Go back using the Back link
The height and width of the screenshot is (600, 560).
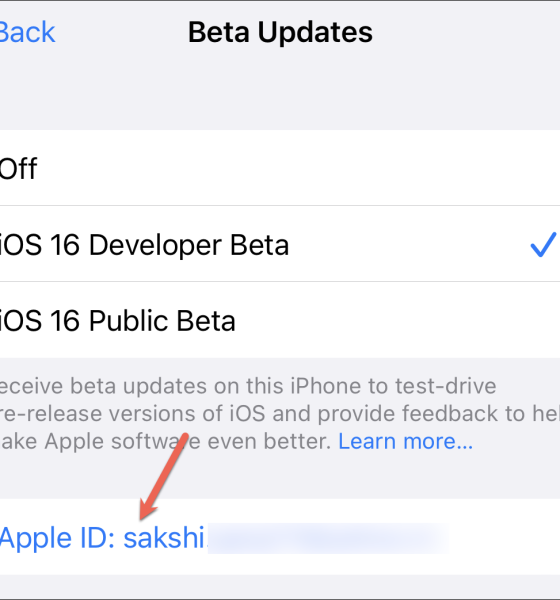coord(27,32)
